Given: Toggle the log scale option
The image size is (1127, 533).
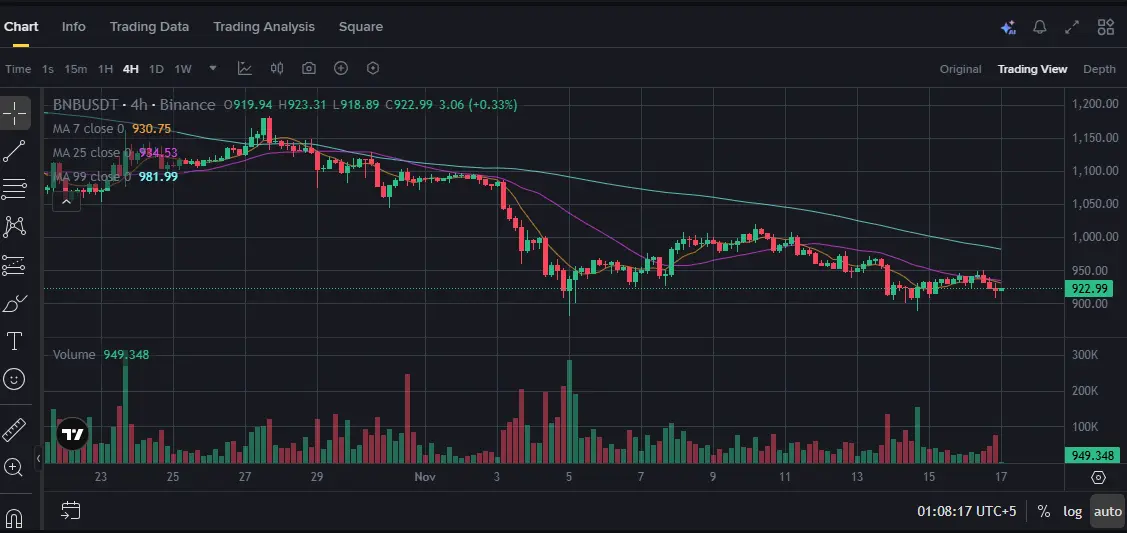Looking at the screenshot, I should [x=1072, y=511].
